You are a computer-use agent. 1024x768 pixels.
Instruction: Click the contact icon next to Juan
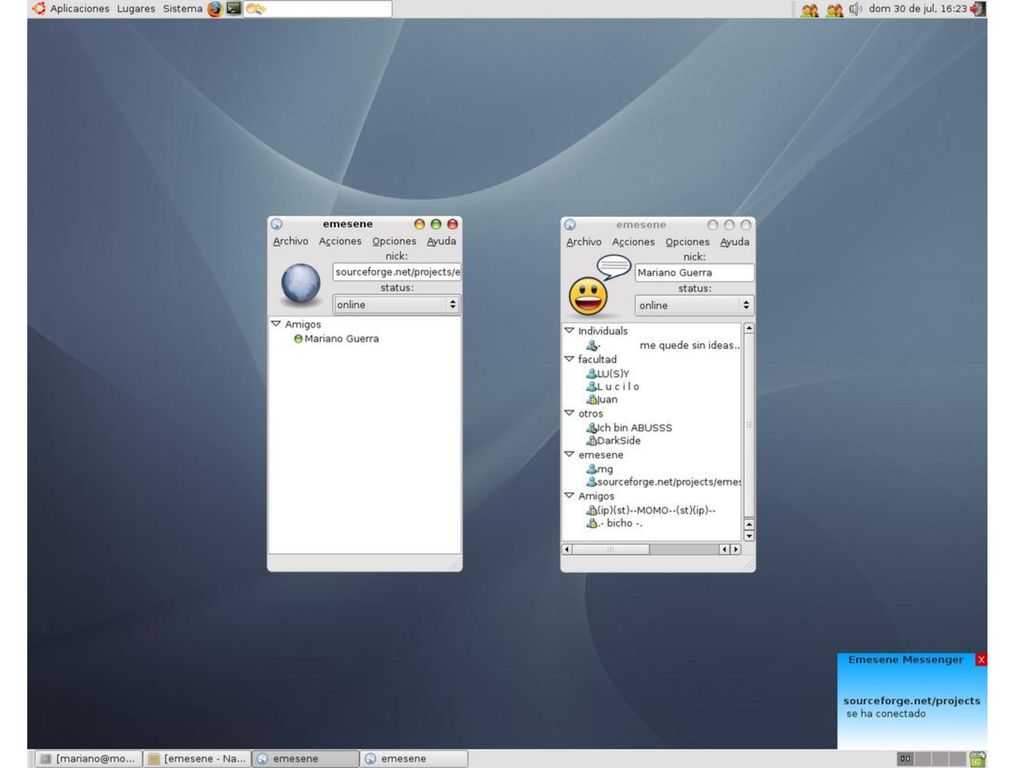[x=591, y=400]
